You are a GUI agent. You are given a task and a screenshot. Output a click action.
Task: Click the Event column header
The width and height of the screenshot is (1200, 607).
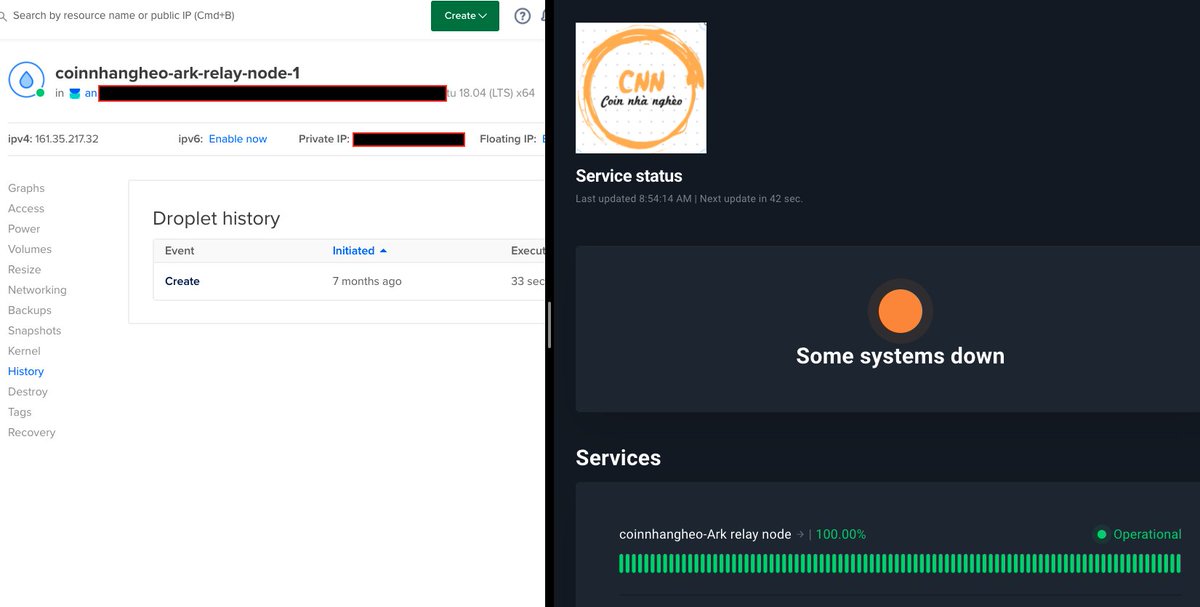point(180,251)
